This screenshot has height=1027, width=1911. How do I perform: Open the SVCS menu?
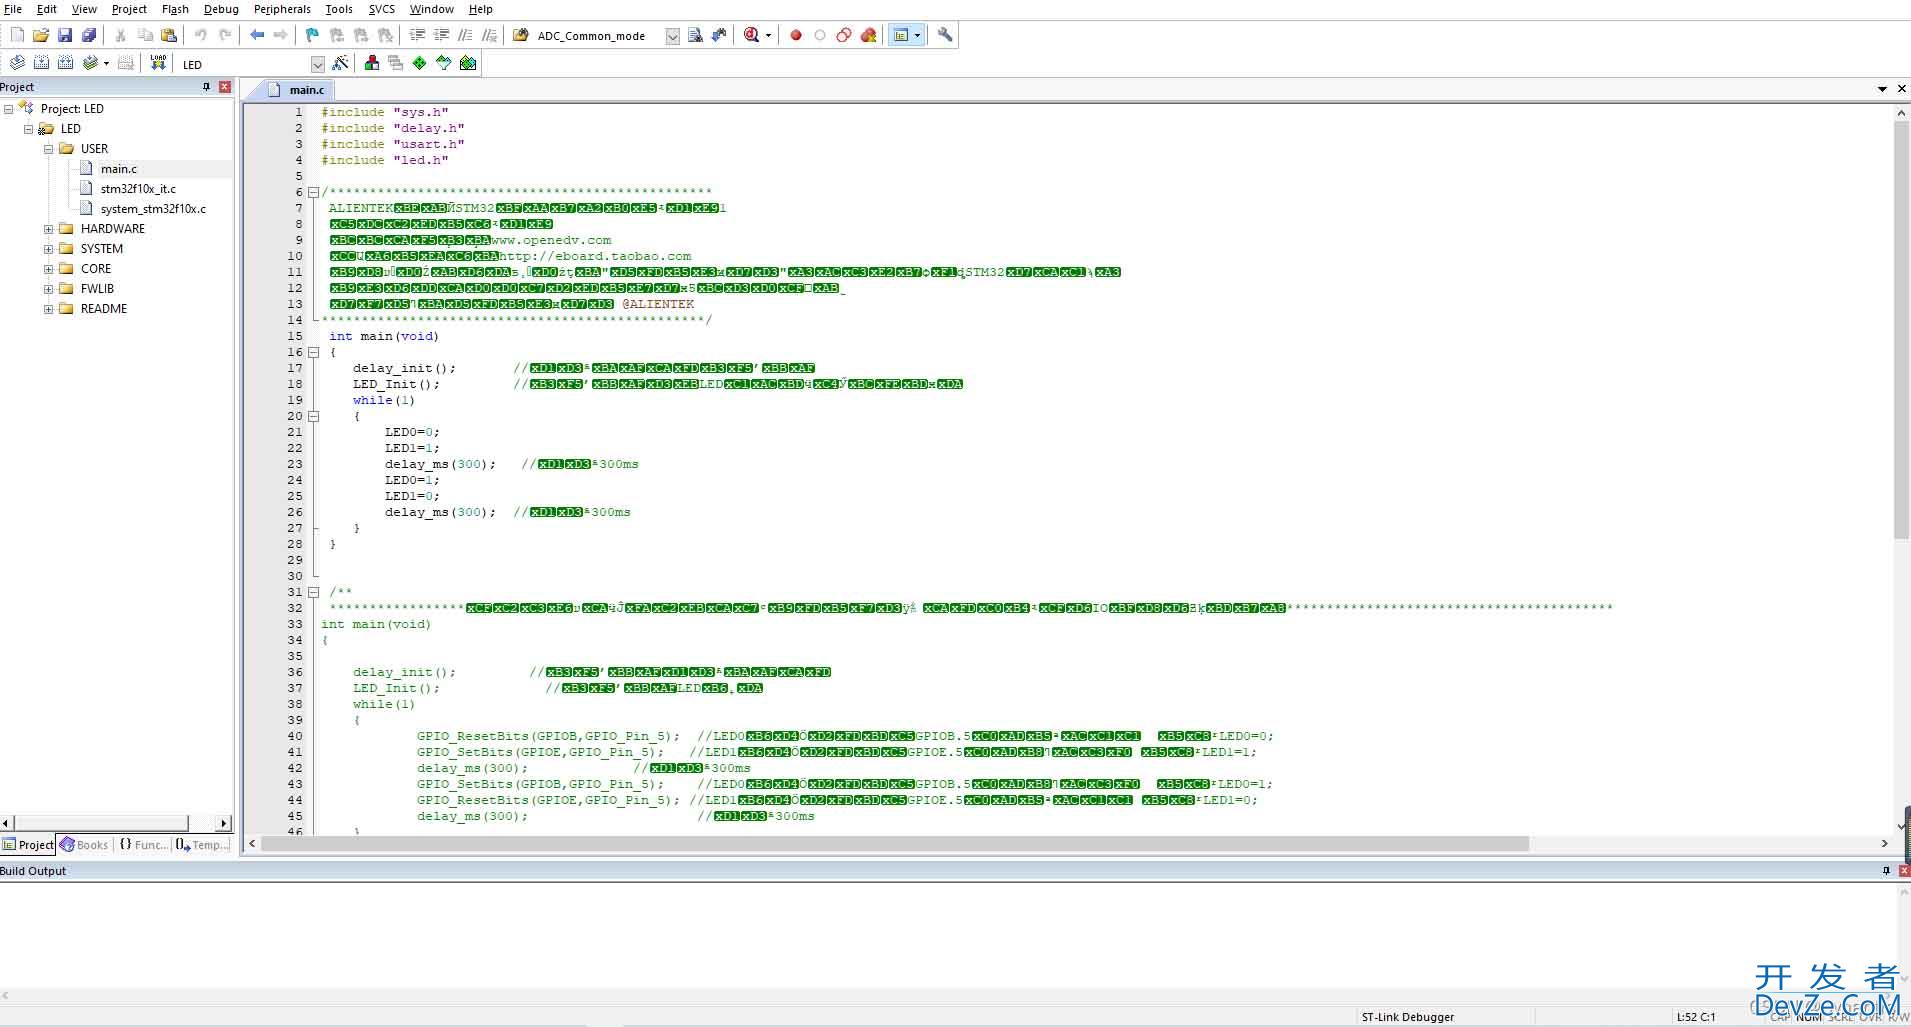[x=381, y=9]
